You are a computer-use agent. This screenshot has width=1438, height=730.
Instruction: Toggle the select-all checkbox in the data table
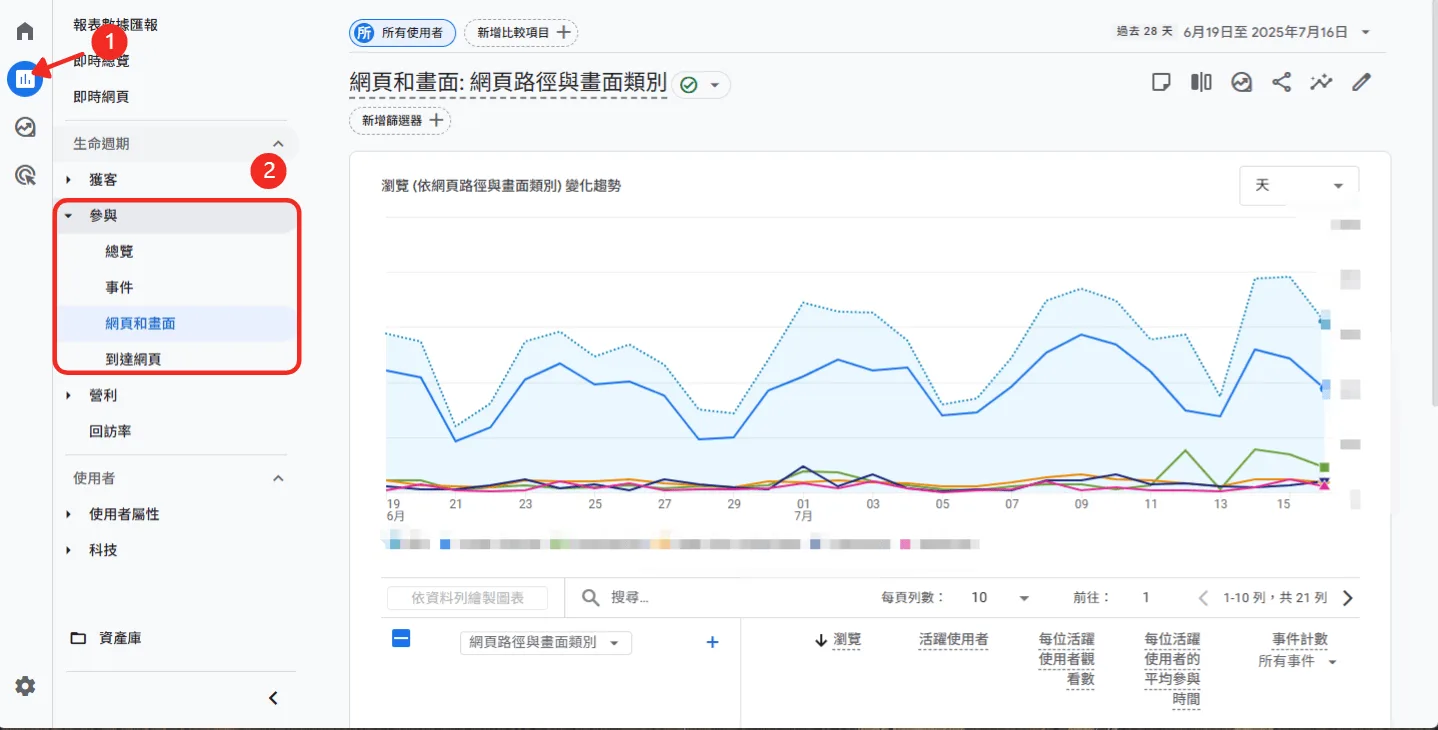tap(401, 638)
